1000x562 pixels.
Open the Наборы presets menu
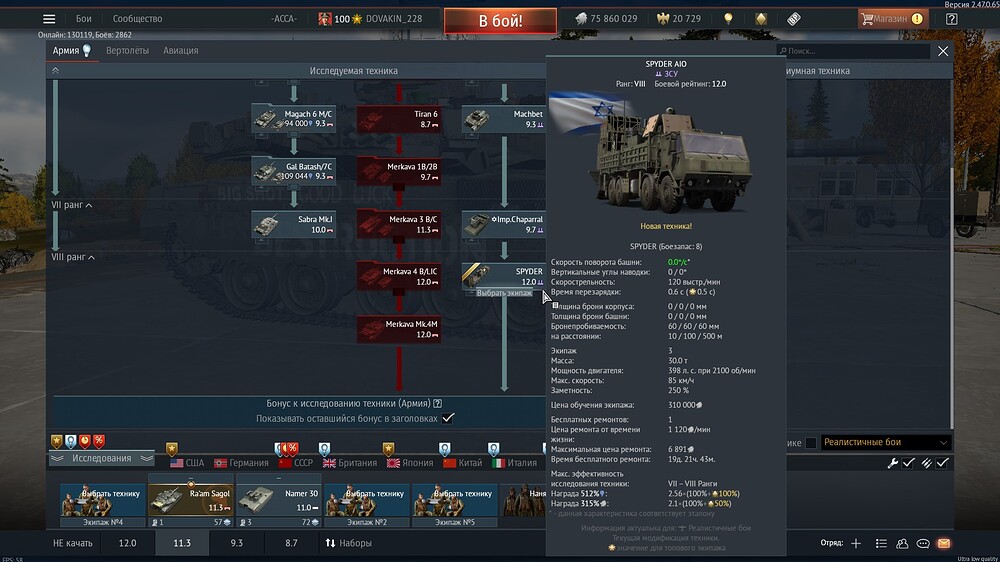click(x=348, y=543)
